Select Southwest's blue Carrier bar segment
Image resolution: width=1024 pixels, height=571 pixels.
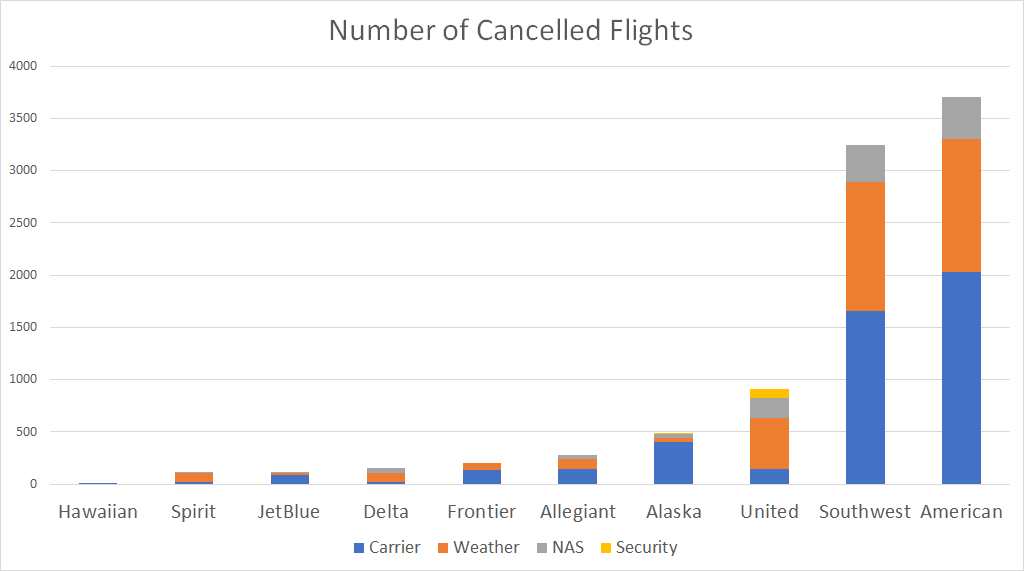[865, 398]
